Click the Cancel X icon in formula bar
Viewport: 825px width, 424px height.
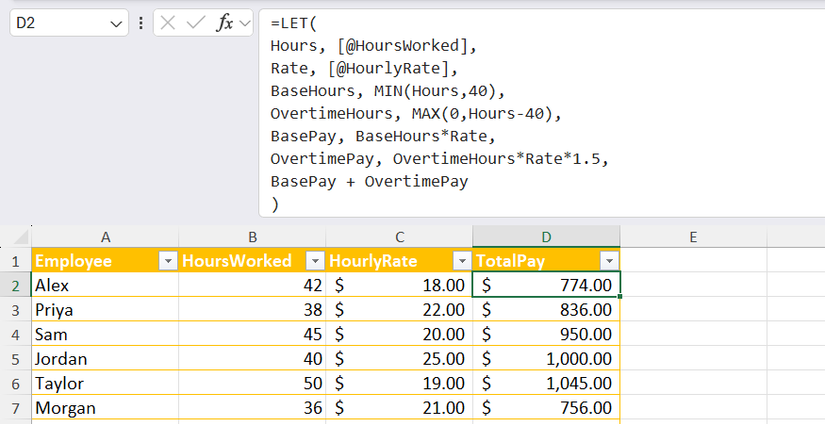tap(167, 23)
